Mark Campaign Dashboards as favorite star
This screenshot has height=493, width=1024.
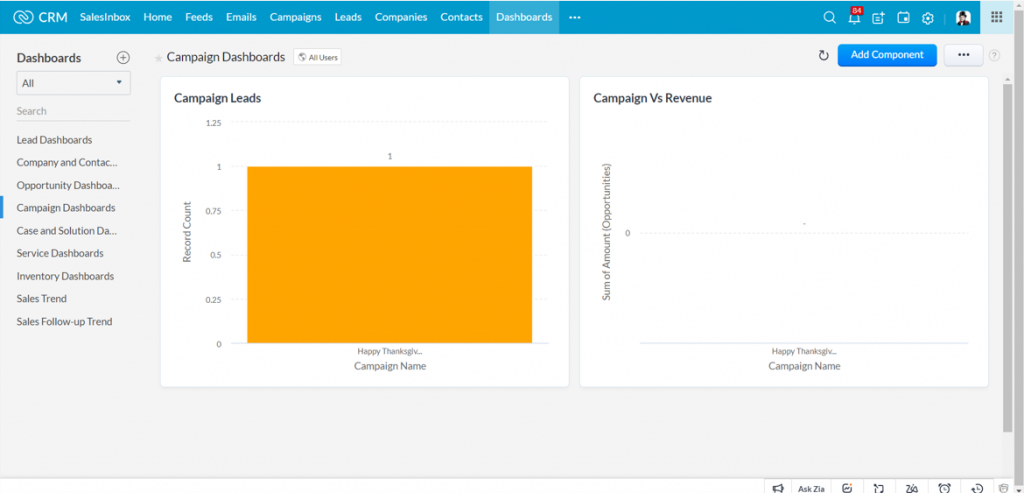(x=158, y=58)
